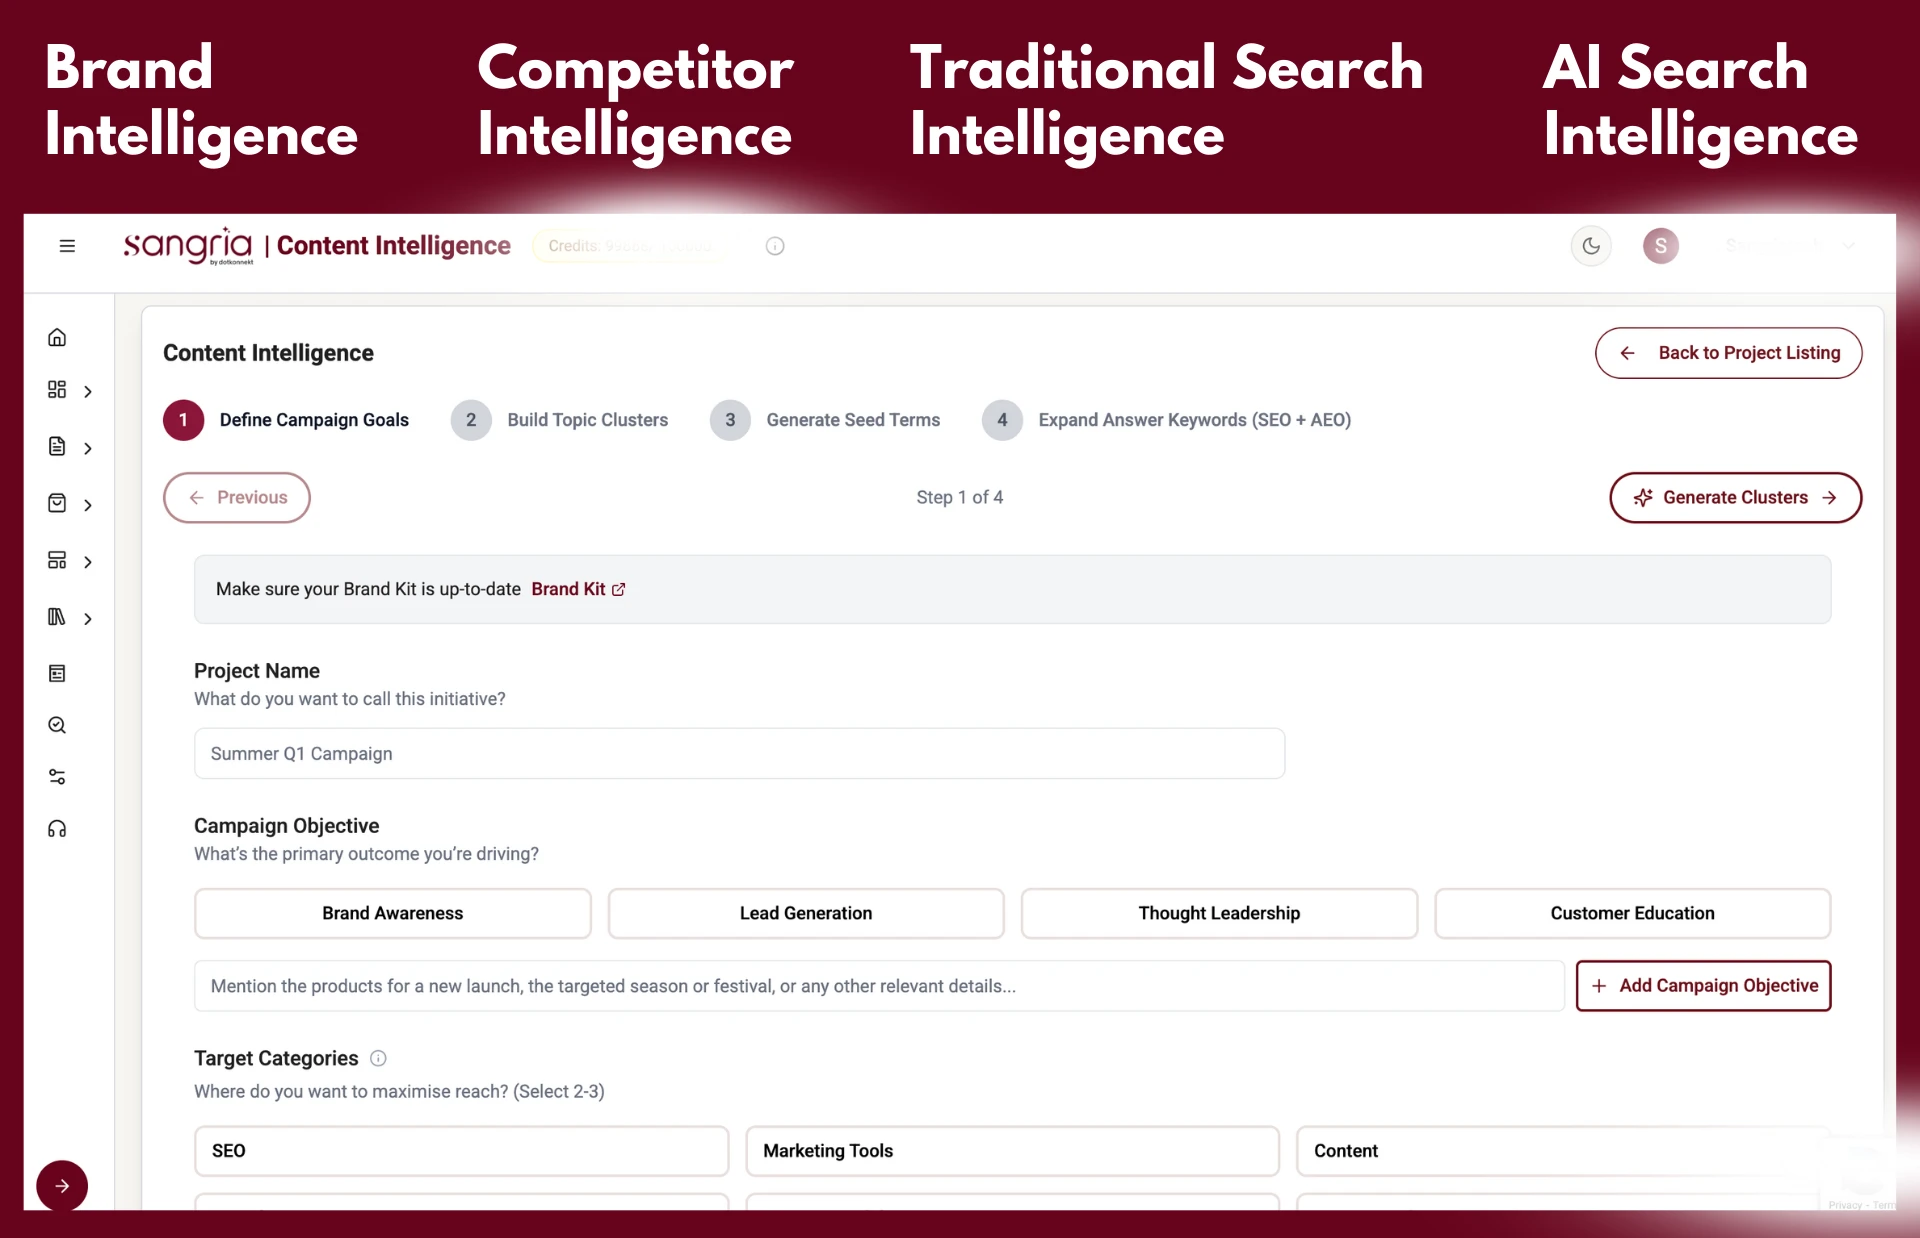Click the shopping bag icon in sidebar

click(x=57, y=504)
